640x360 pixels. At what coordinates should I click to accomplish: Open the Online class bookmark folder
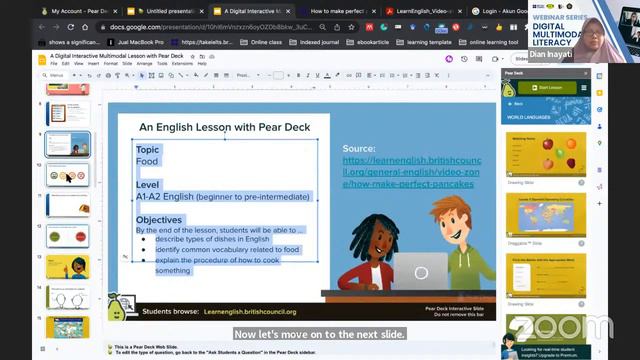click(x=261, y=42)
